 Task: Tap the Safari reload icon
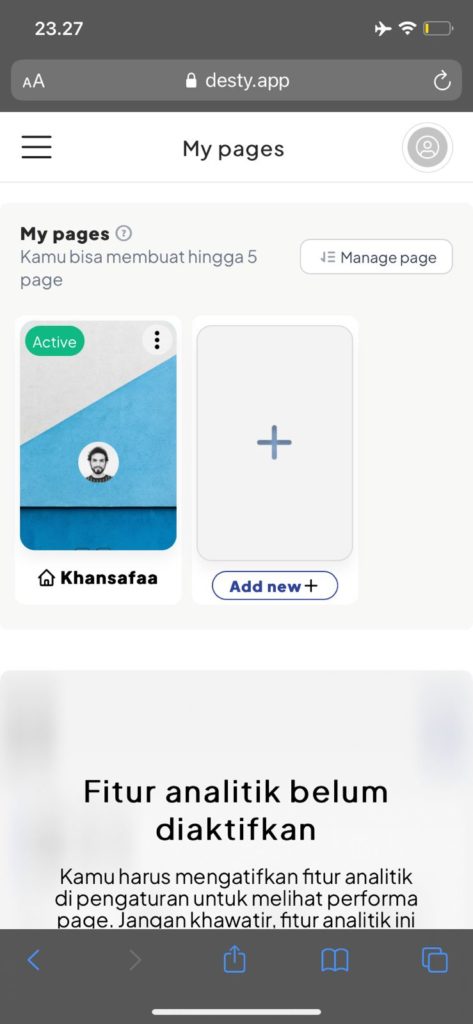click(442, 81)
